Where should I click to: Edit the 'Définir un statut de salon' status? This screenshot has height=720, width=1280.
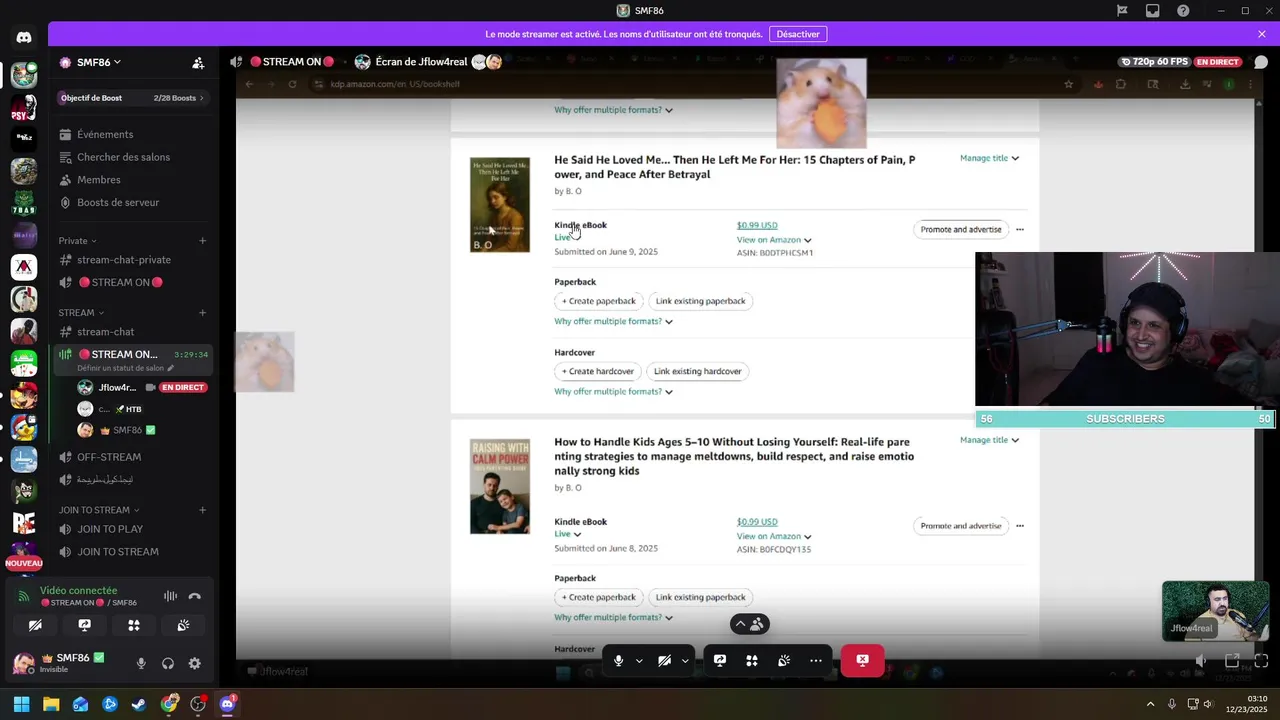pyautogui.click(x=126, y=368)
